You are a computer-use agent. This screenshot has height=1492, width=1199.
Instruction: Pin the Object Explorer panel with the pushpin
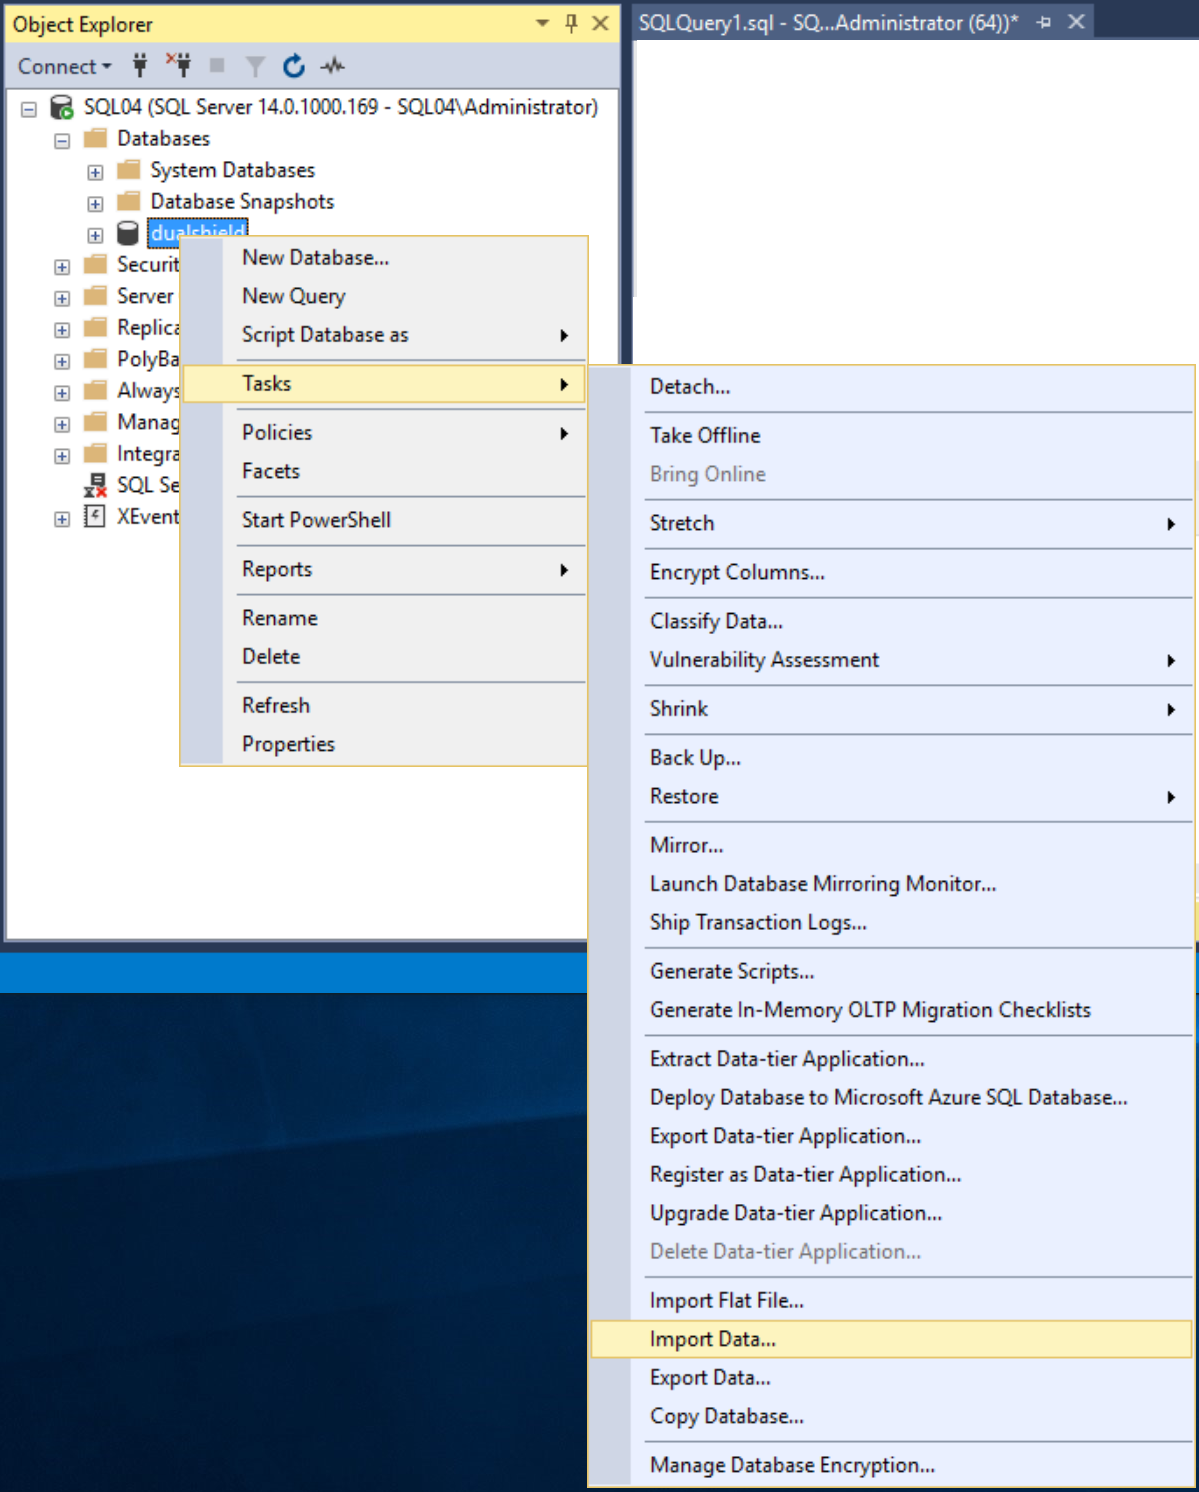[571, 23]
